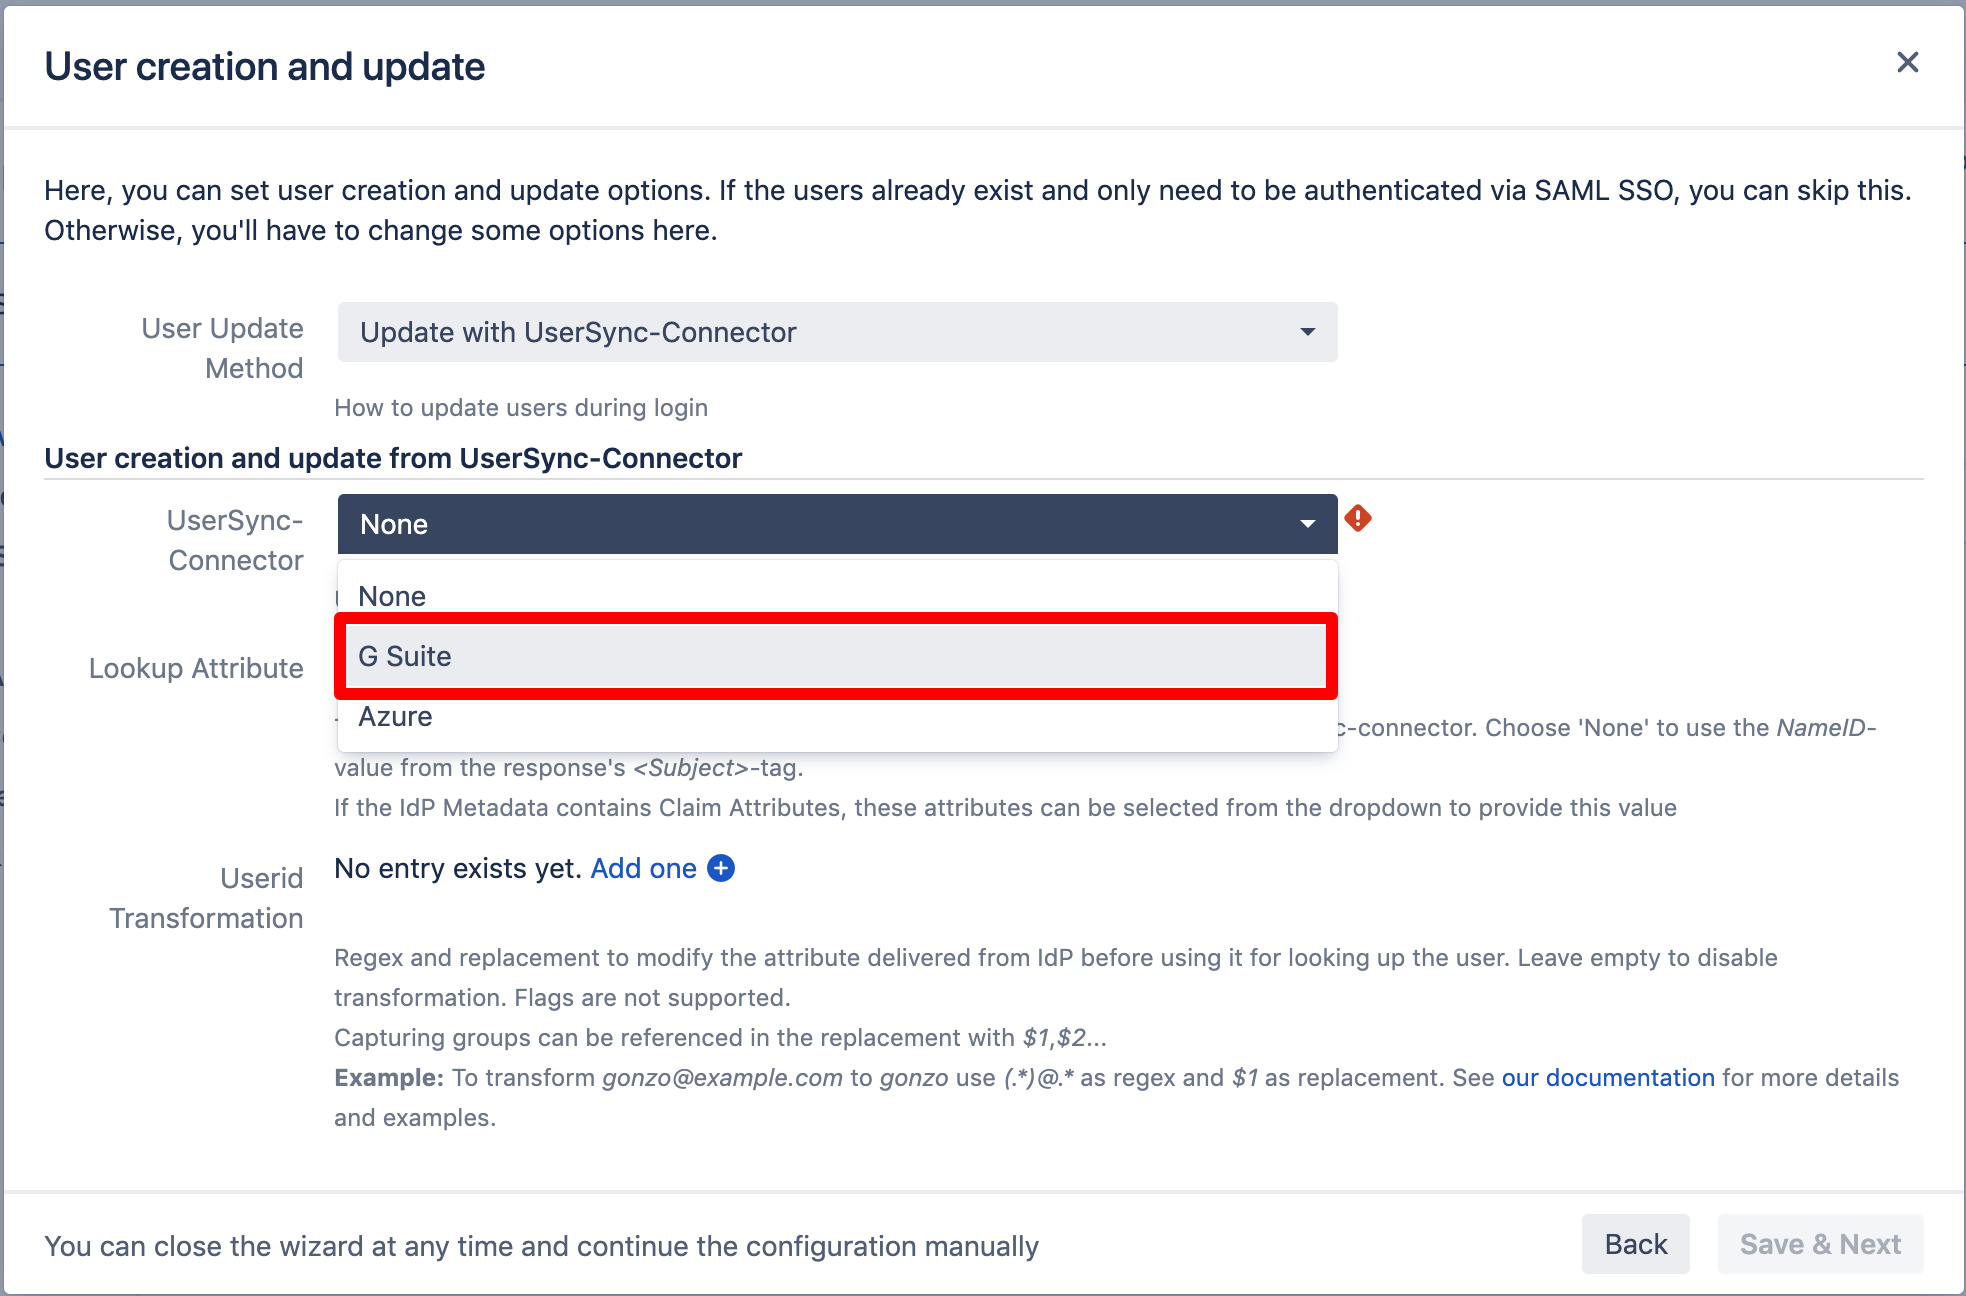Click the caret arrow on the UserSync-Connector field
The height and width of the screenshot is (1296, 1966).
click(1307, 524)
